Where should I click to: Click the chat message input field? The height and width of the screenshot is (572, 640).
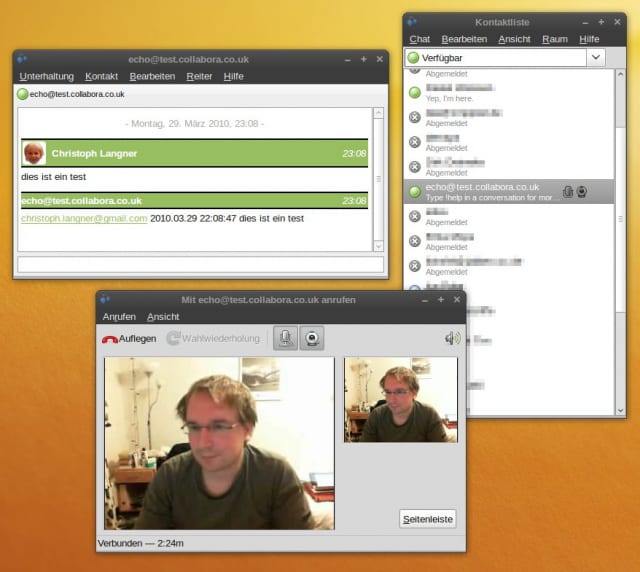point(200,265)
